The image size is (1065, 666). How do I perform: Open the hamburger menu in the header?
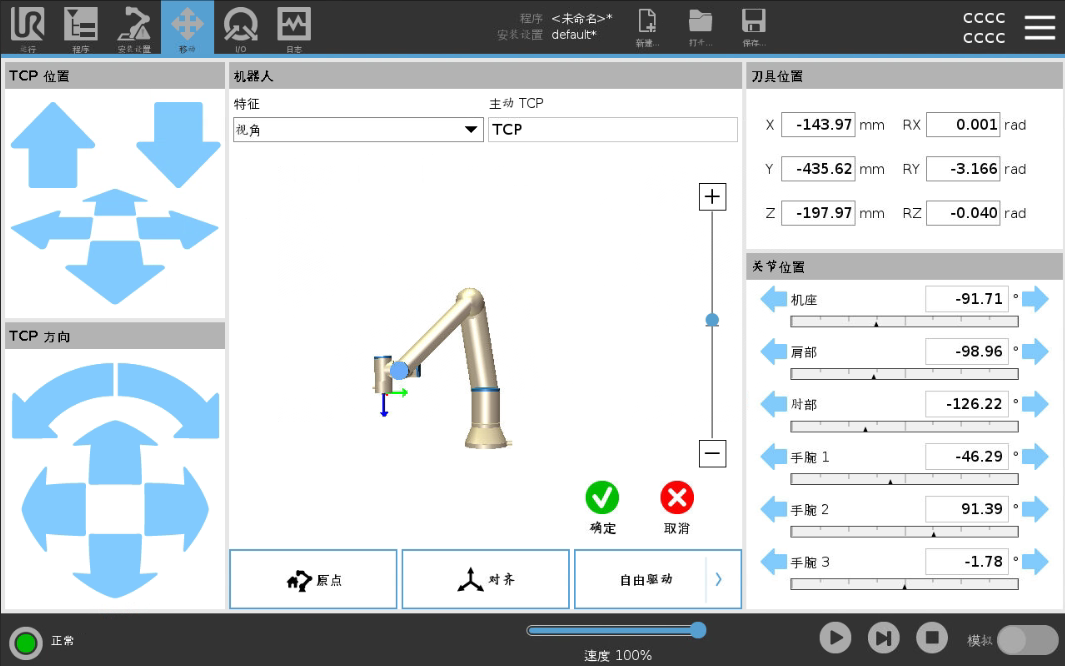pos(1039,27)
